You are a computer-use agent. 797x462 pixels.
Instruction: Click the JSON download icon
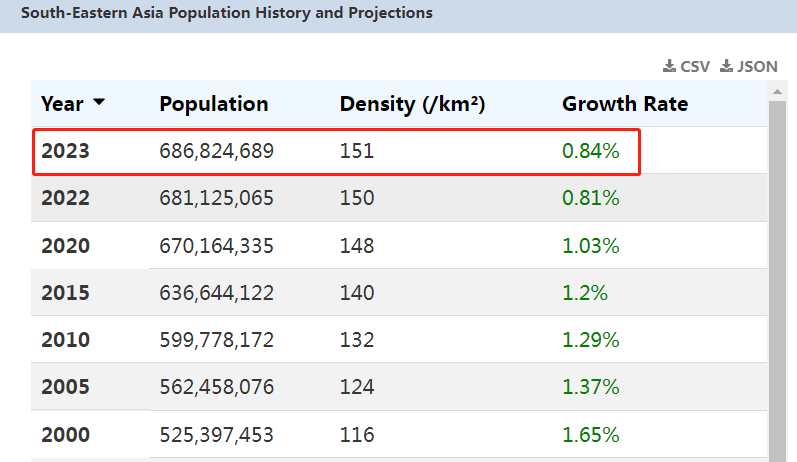(x=726, y=67)
